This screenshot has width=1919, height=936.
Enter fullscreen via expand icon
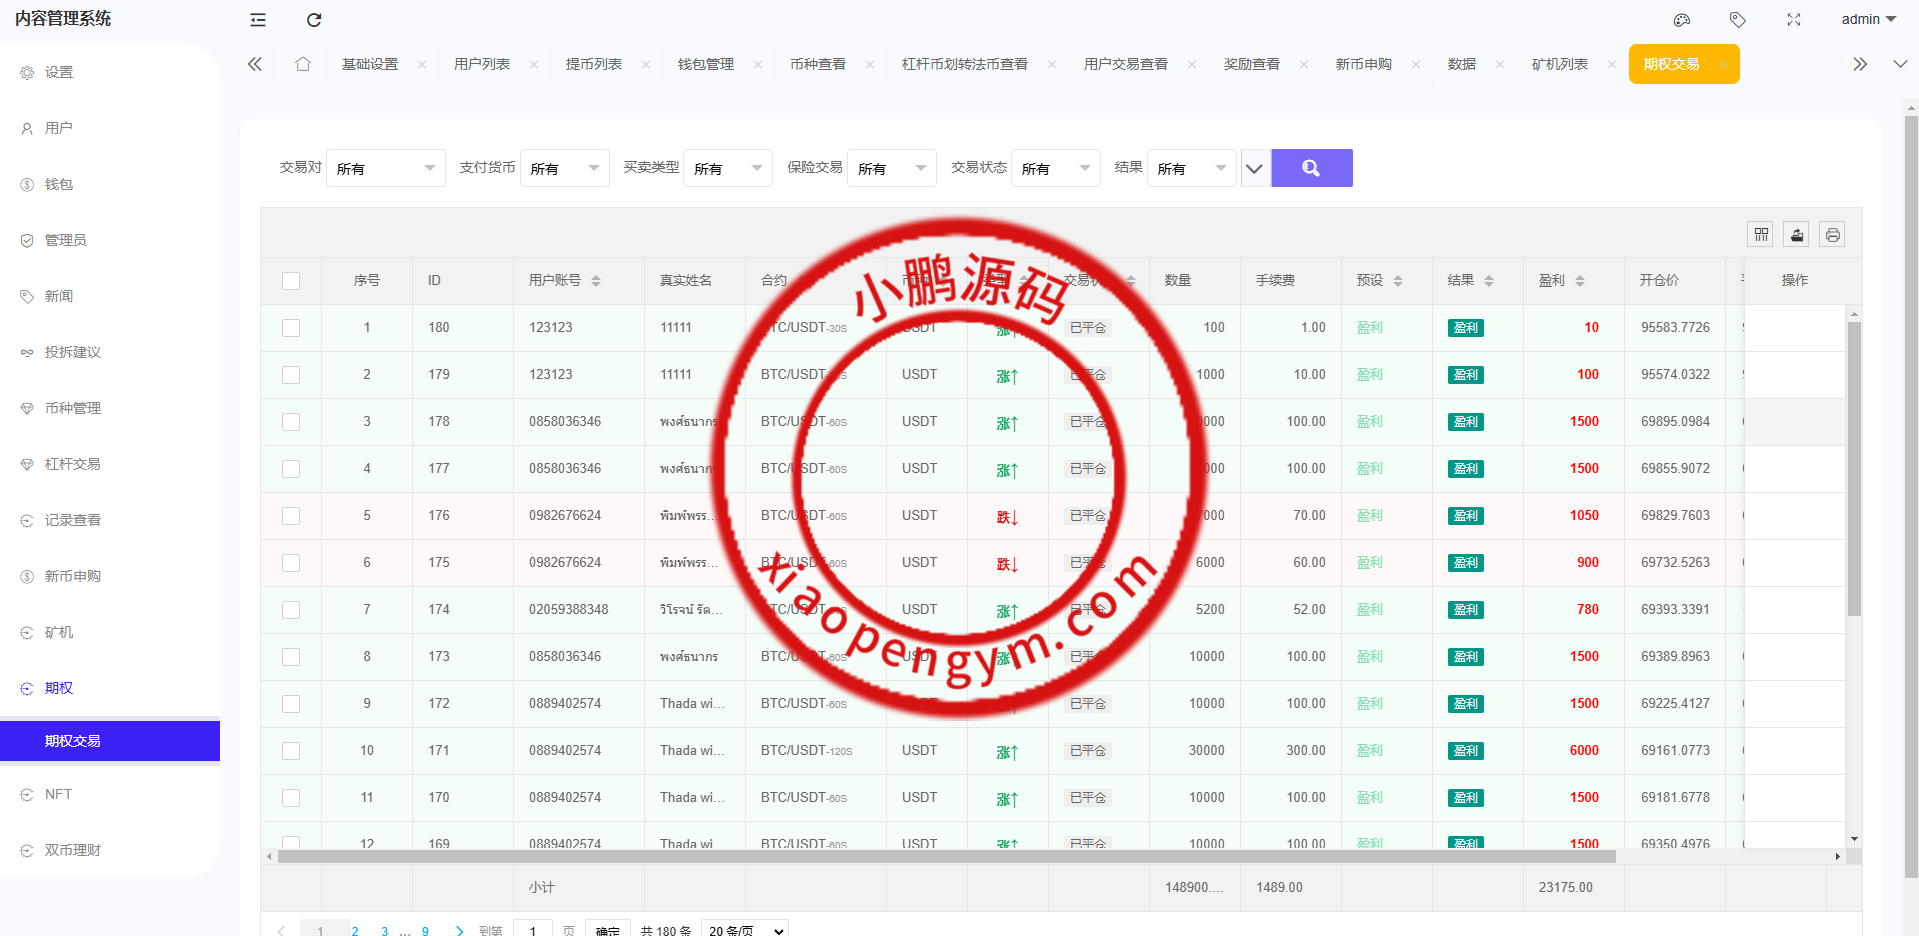(x=1793, y=20)
